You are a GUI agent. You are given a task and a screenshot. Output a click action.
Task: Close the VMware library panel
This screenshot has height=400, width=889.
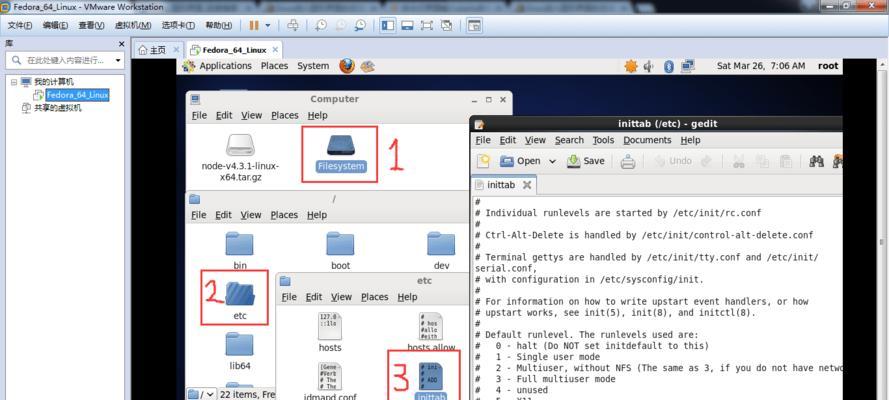[x=121, y=44]
